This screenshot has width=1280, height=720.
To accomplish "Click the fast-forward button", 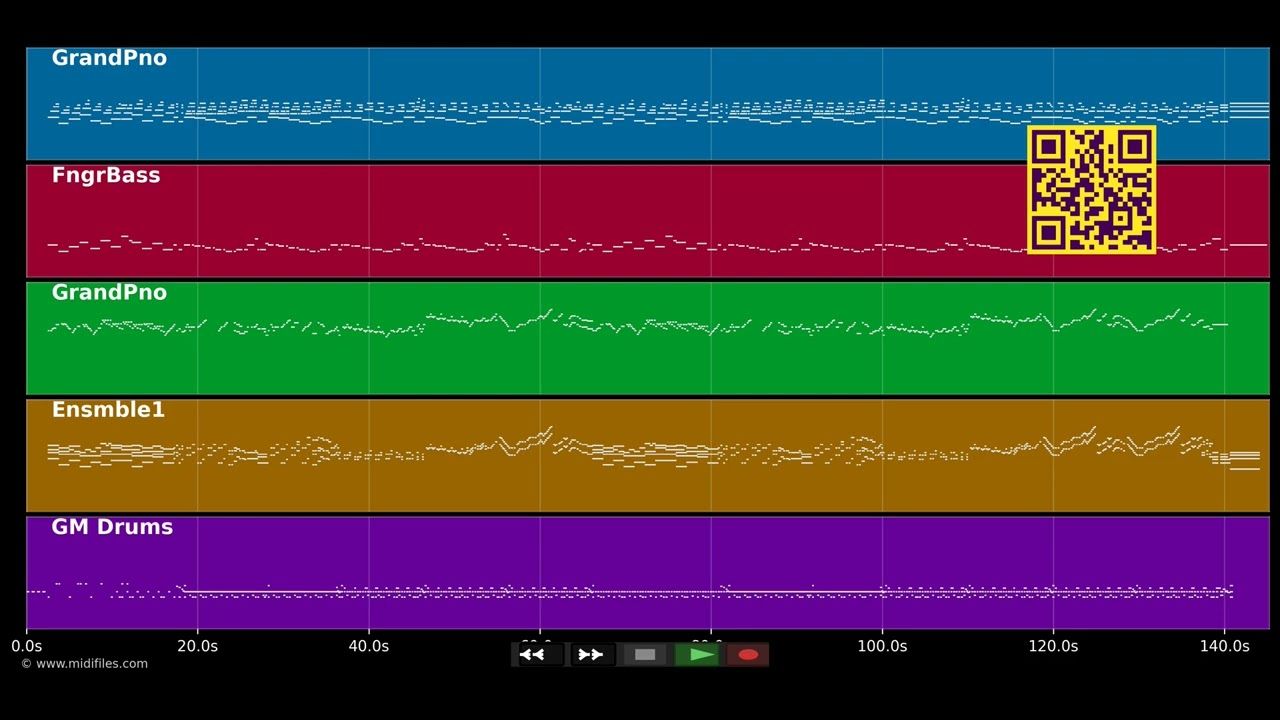I will (x=591, y=655).
